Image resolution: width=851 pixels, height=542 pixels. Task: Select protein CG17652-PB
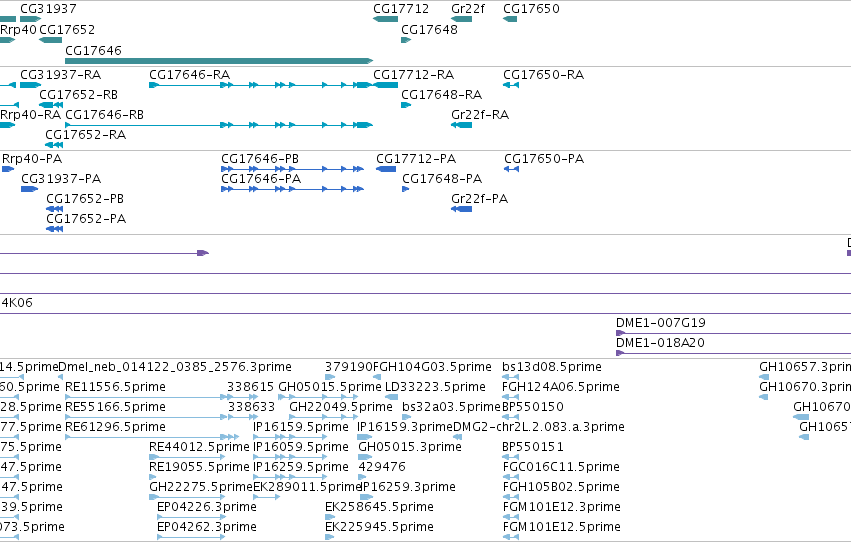pyautogui.click(x=54, y=209)
